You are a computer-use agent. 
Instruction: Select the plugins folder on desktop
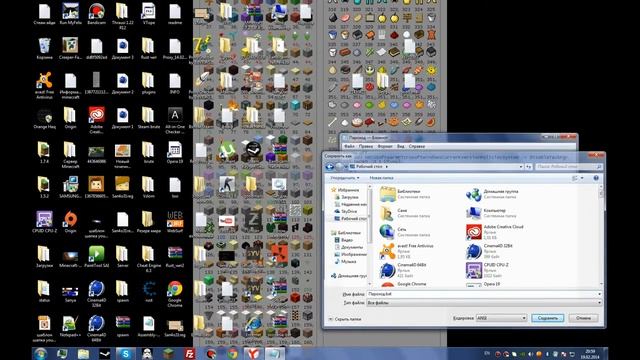point(149,83)
